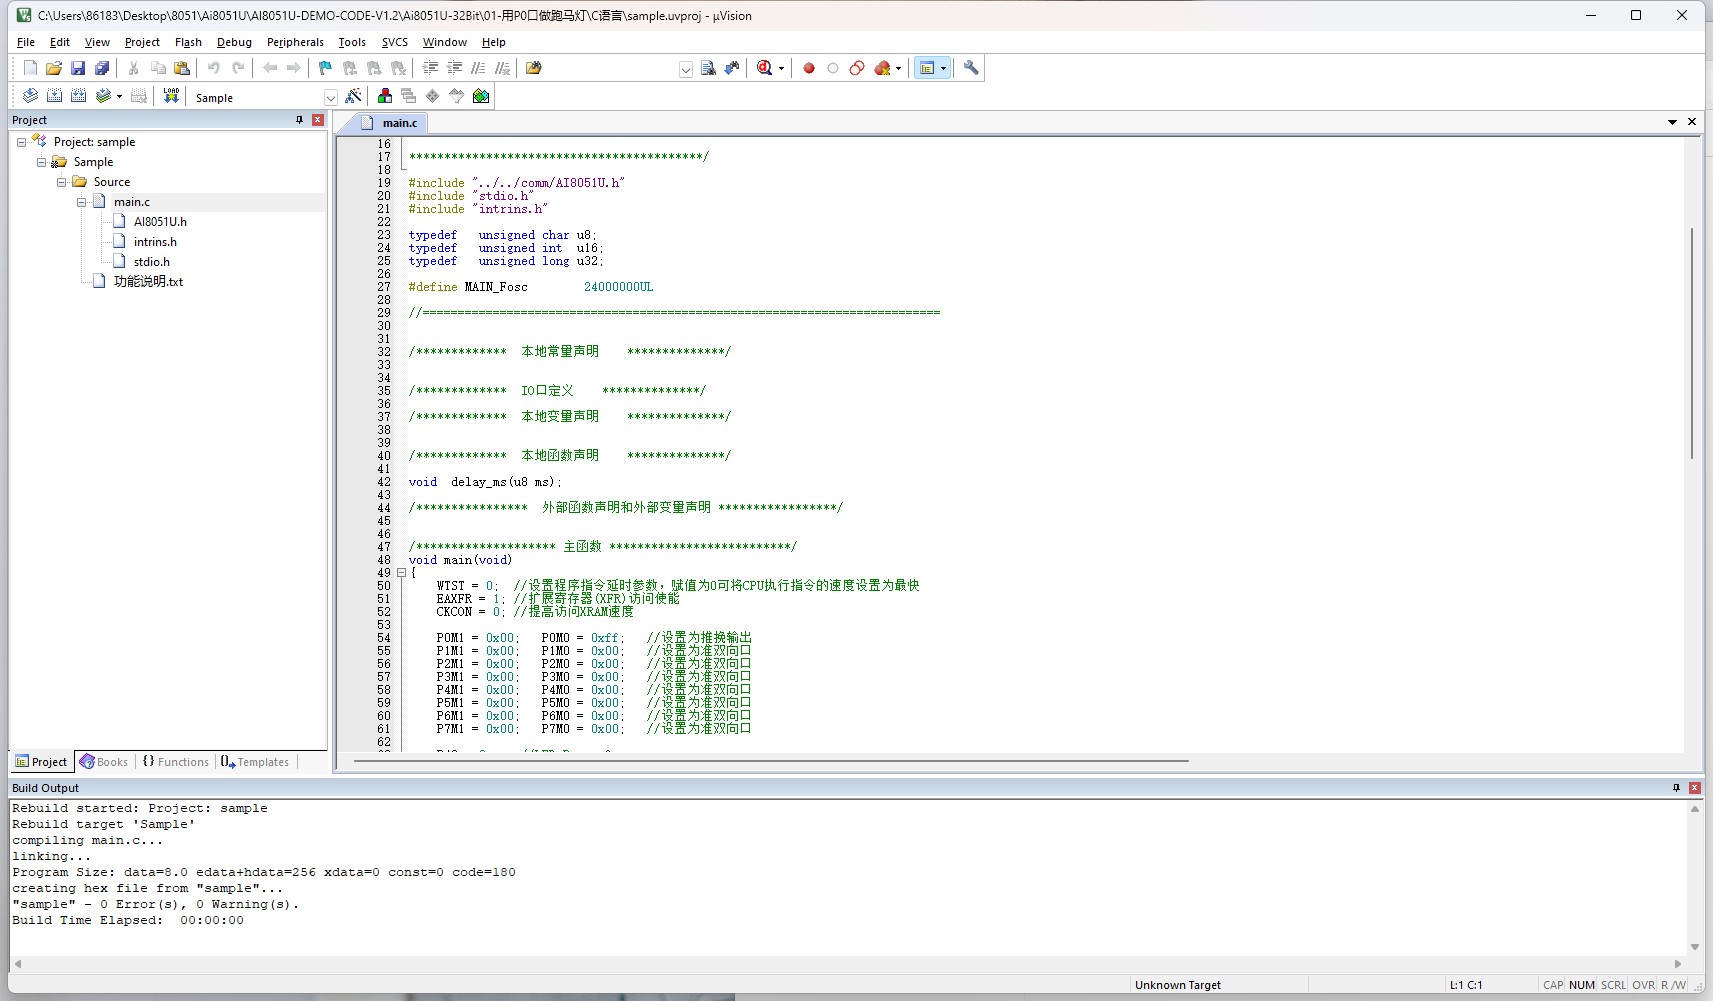Open the Sample target dropdown
This screenshot has height=1001, width=1713.
pyautogui.click(x=331, y=97)
